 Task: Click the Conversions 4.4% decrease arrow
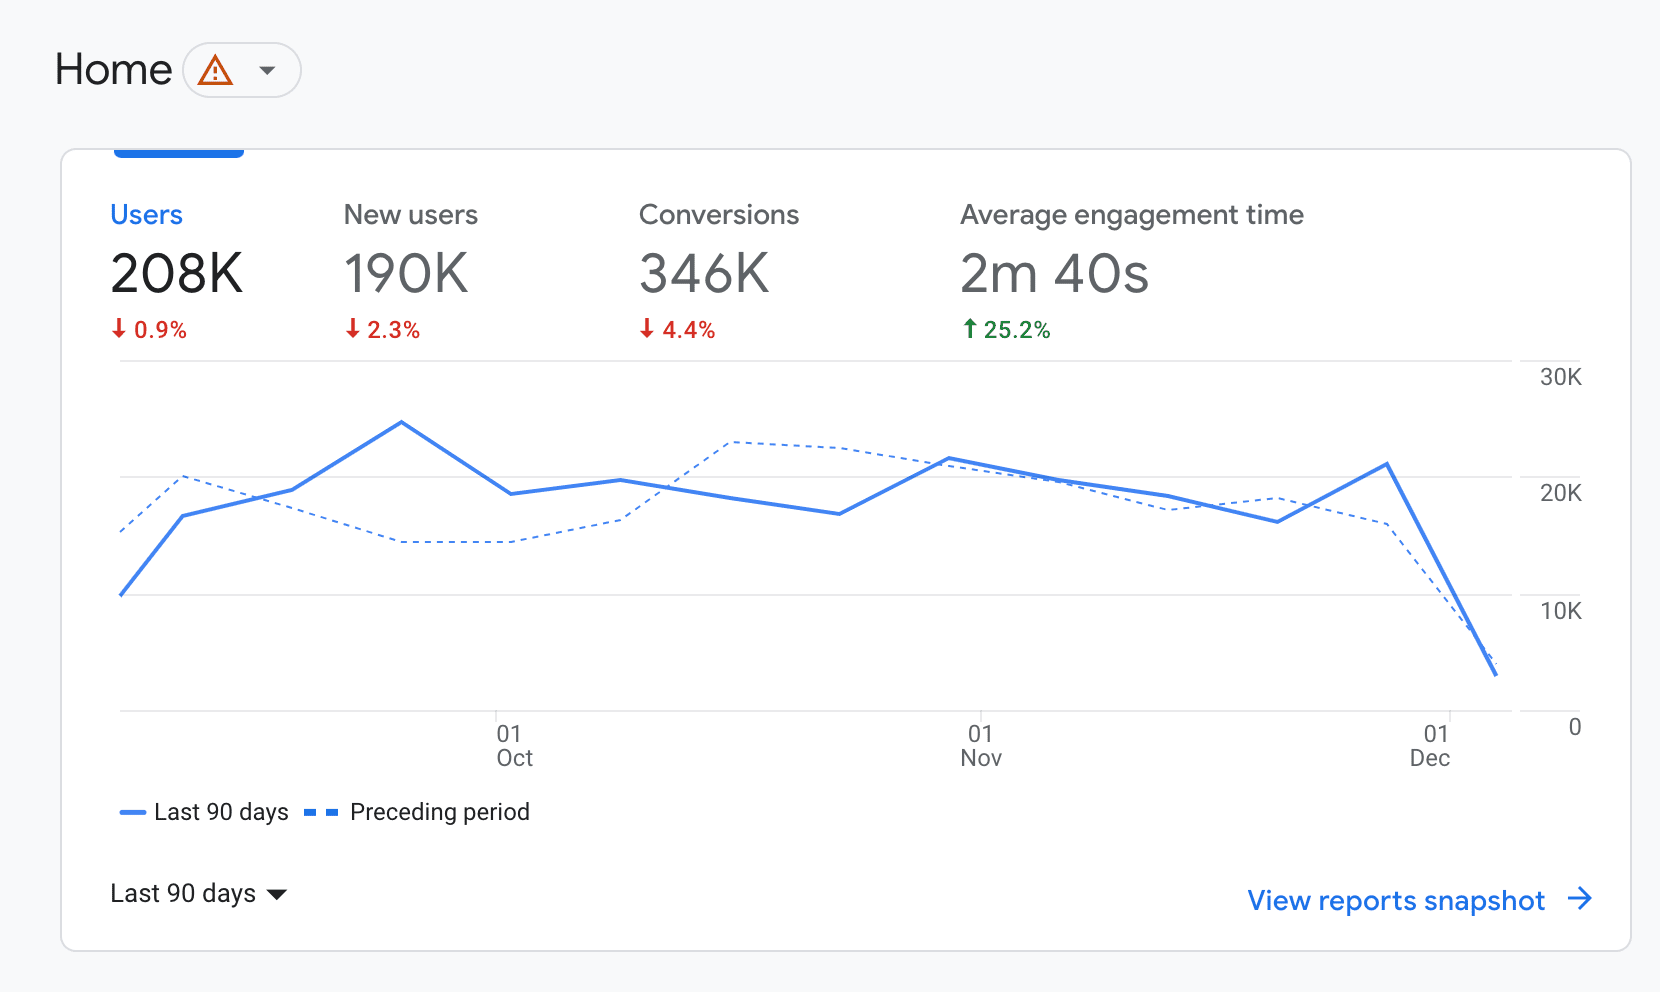(x=647, y=328)
